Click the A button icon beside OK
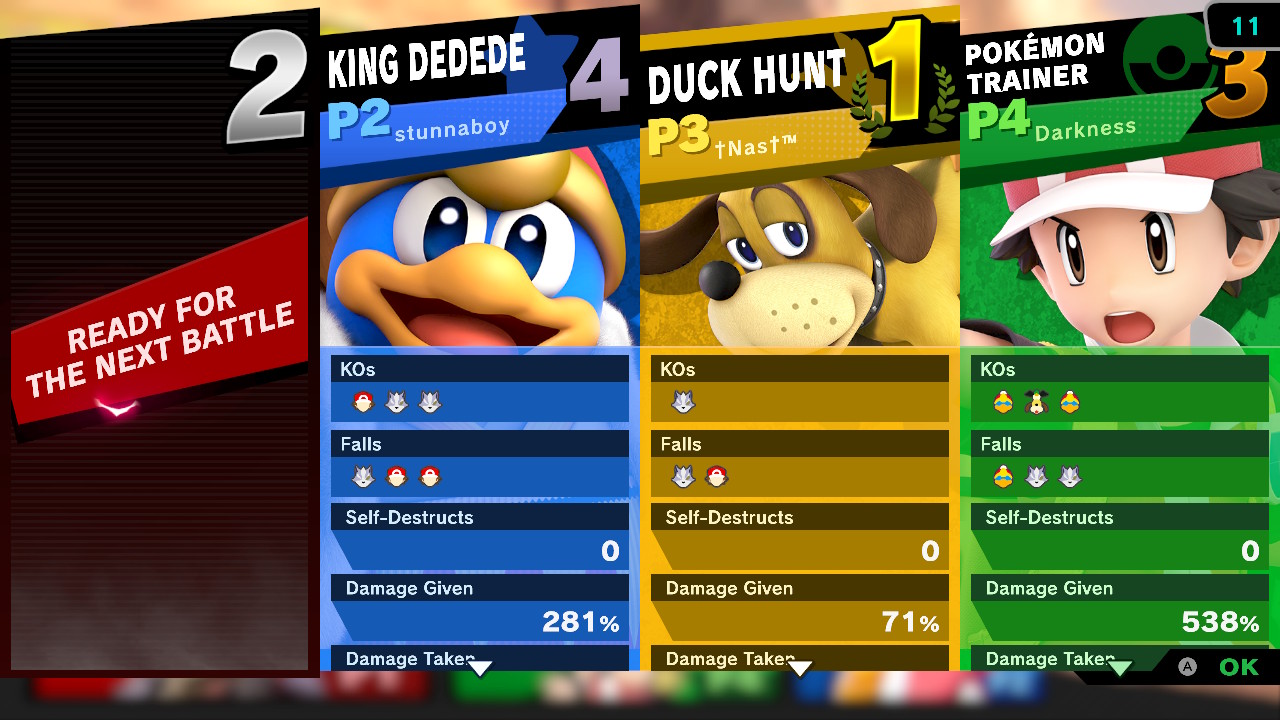This screenshot has width=1280, height=720. pos(1187,667)
